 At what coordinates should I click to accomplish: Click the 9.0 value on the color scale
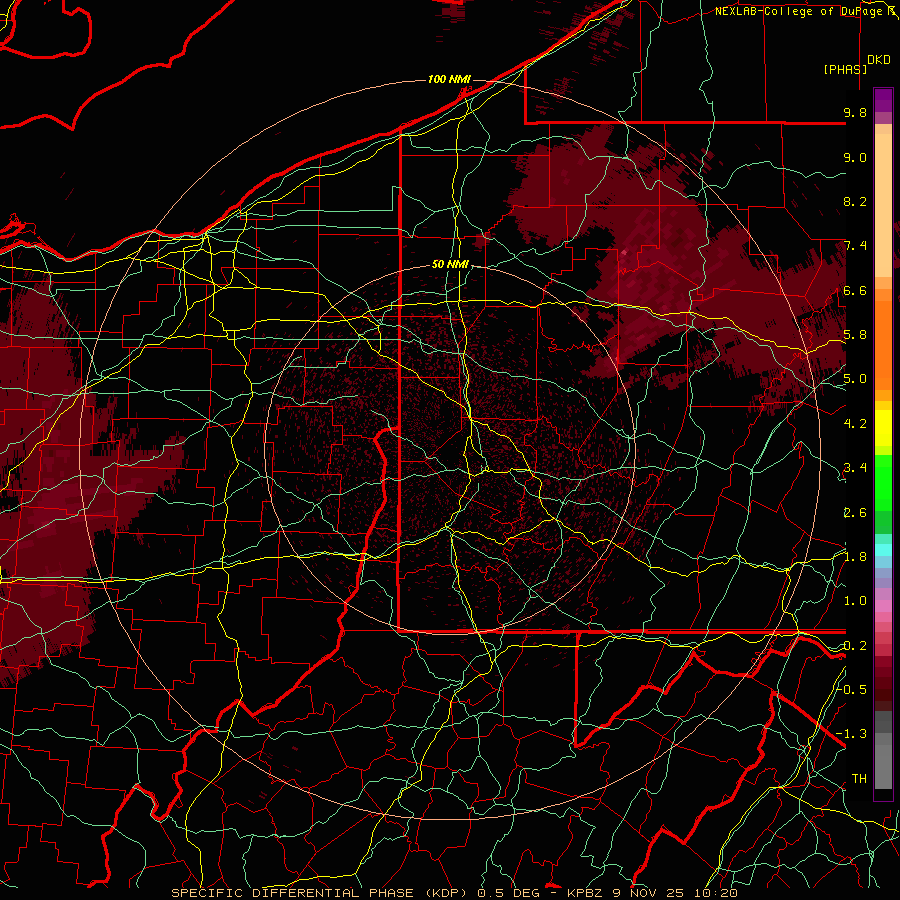pyautogui.click(x=855, y=157)
